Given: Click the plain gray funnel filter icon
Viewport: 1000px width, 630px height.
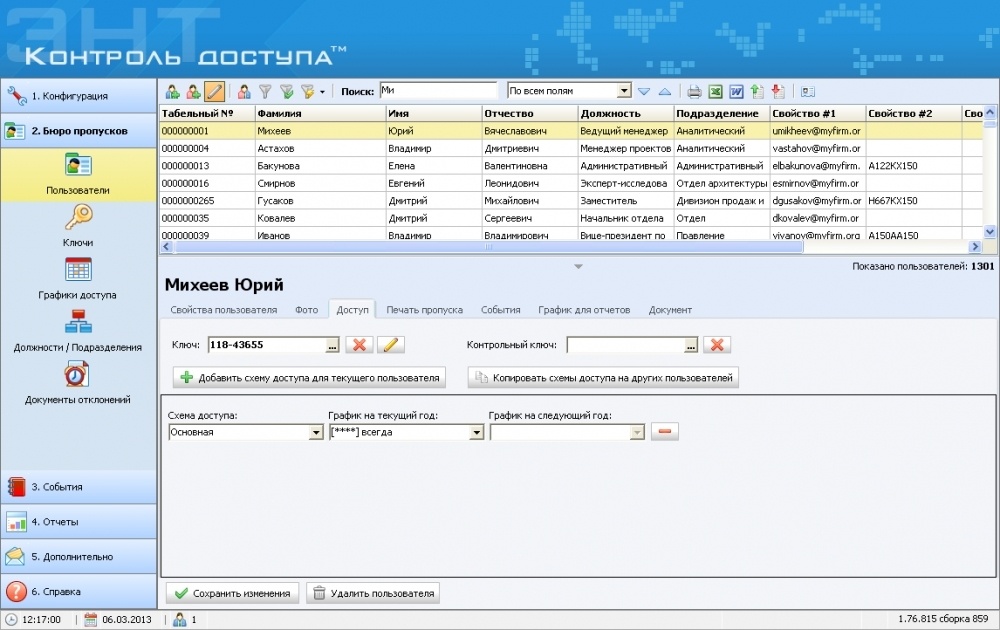Looking at the screenshot, I should tap(265, 92).
